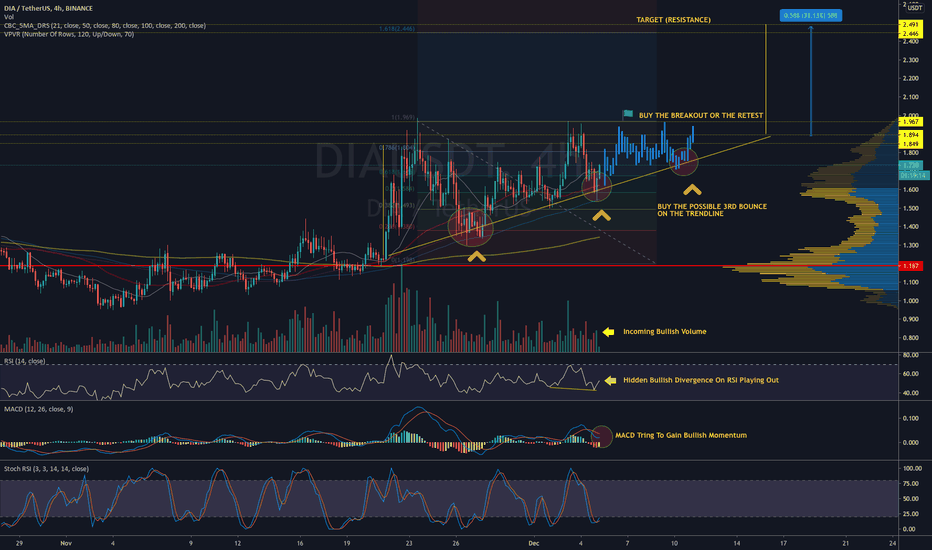Click the 2.446 yellow price label

911,34
